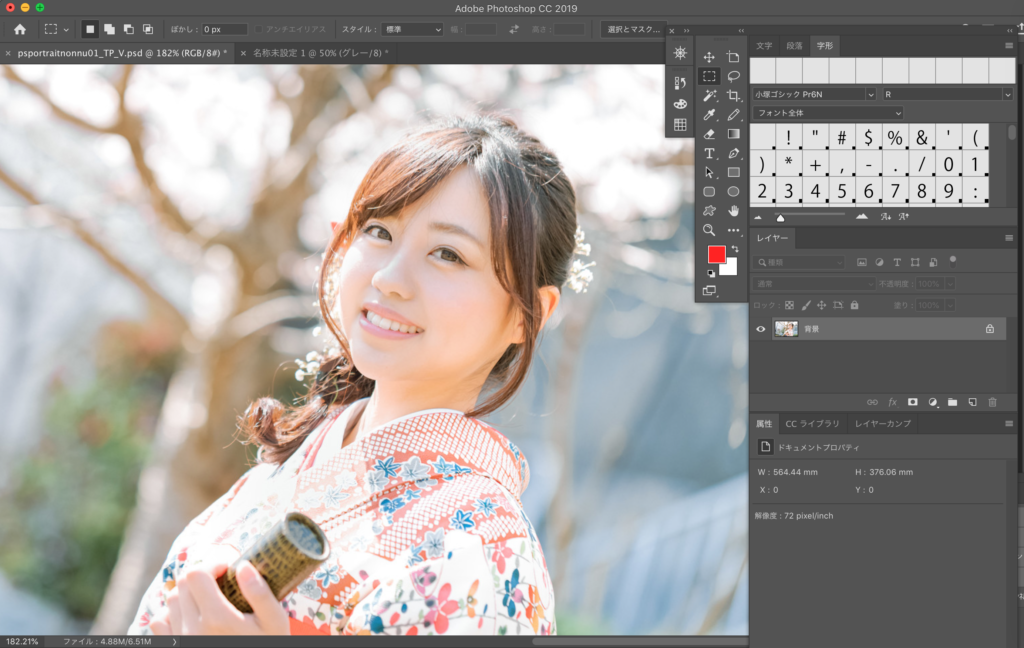Click the Home icon in options bar
Screen dimensions: 1024x648
click(19, 29)
